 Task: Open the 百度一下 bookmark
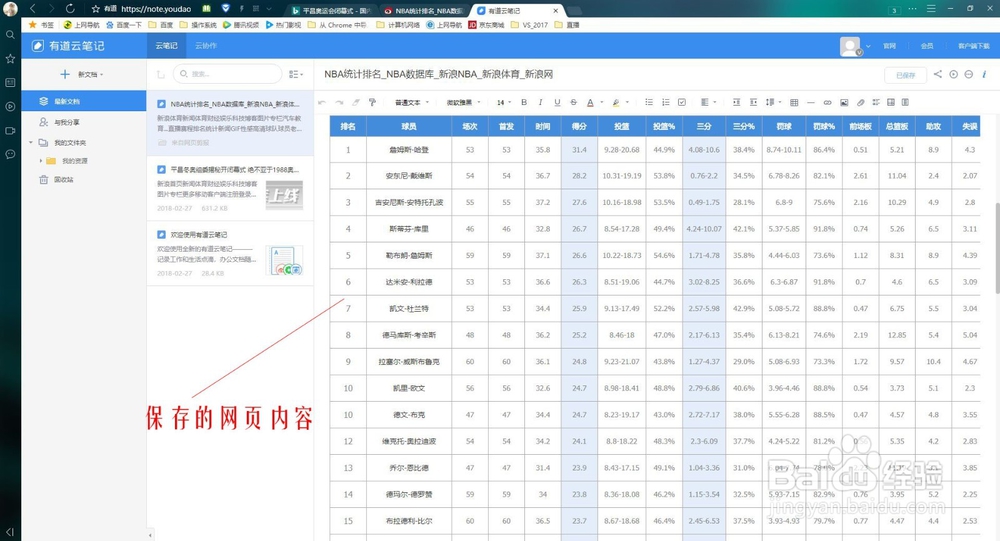(124, 25)
